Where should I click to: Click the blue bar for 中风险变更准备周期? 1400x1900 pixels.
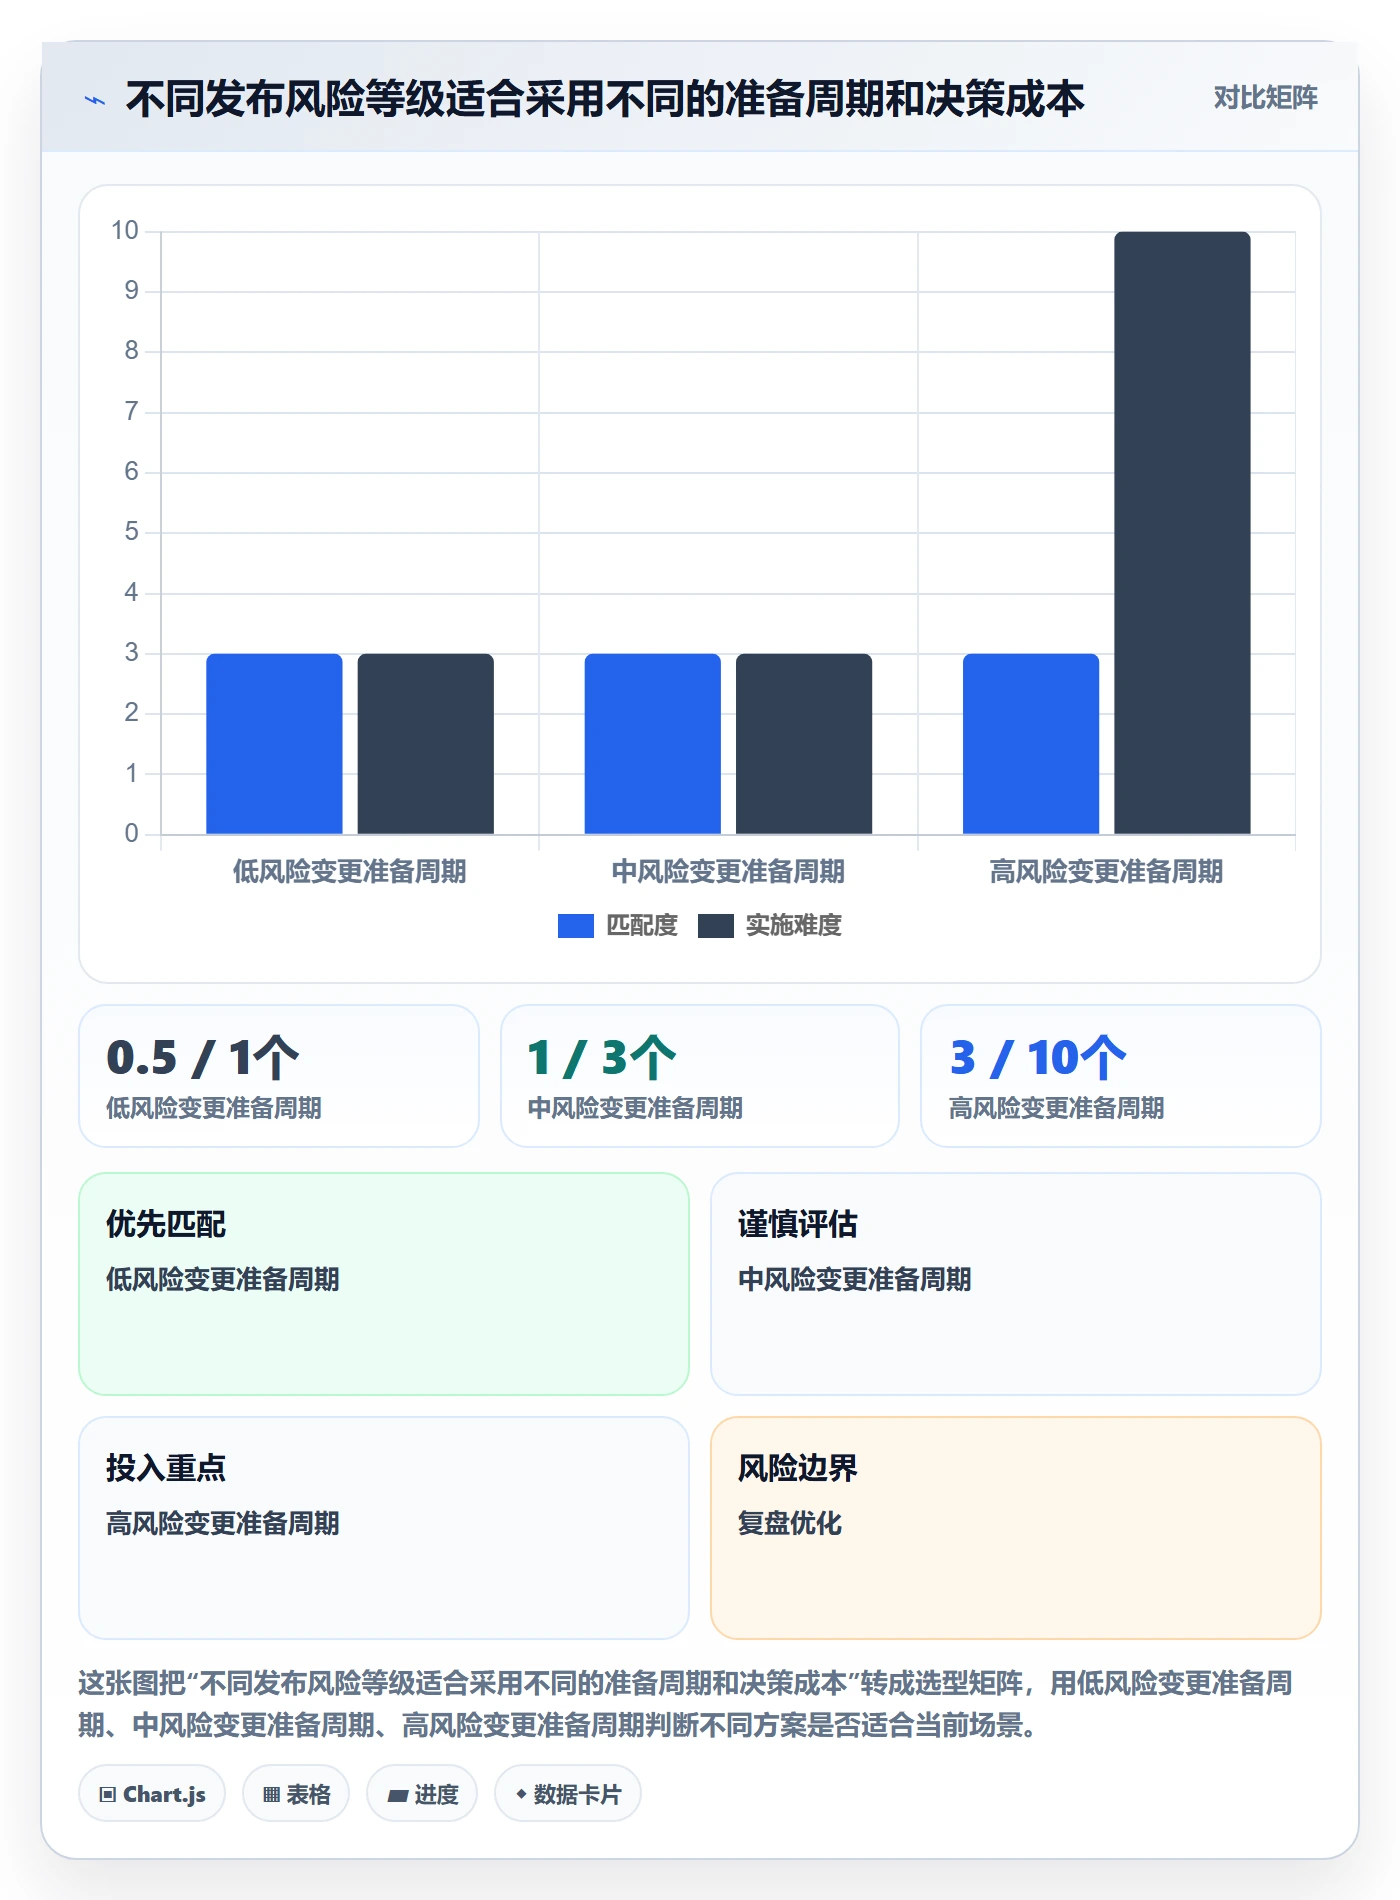click(653, 744)
